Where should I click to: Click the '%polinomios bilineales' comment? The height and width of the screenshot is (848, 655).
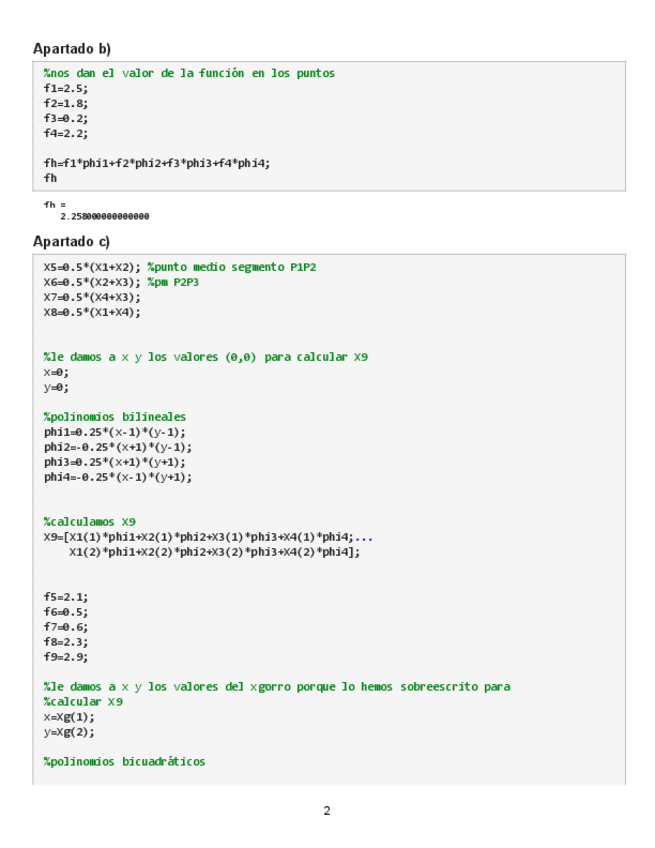tap(114, 417)
